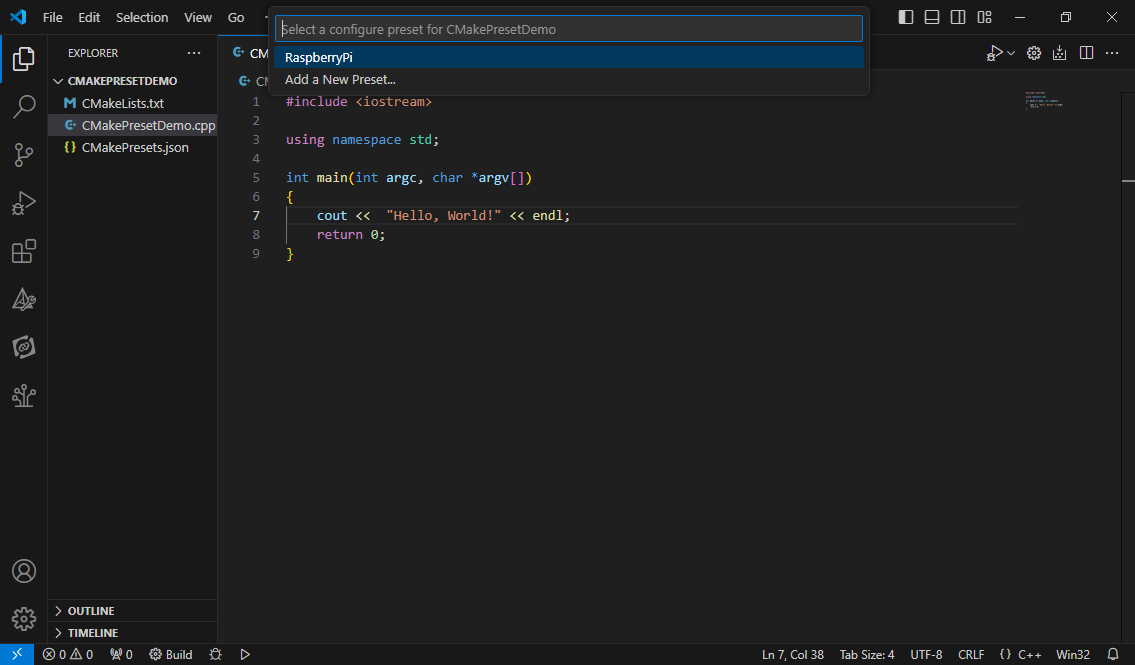Change UTF-8 encoding in status bar
The height and width of the screenshot is (665, 1135).
point(926,654)
